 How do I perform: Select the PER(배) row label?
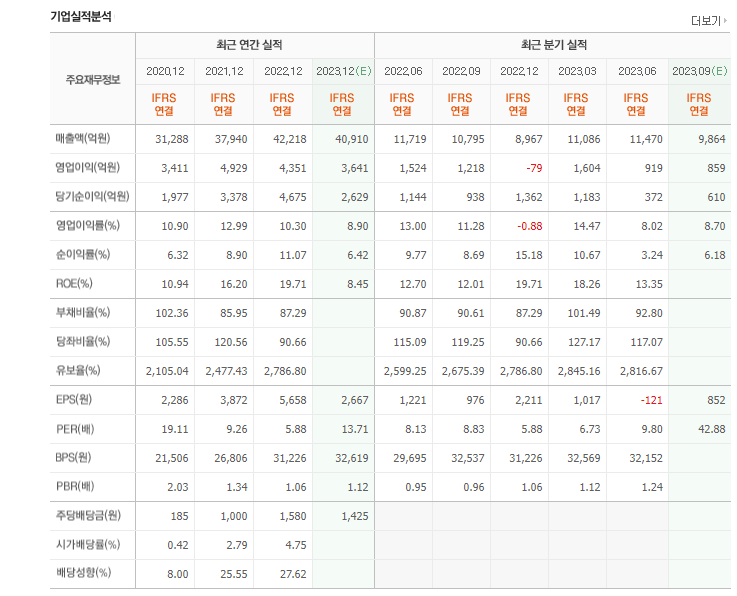75,429
